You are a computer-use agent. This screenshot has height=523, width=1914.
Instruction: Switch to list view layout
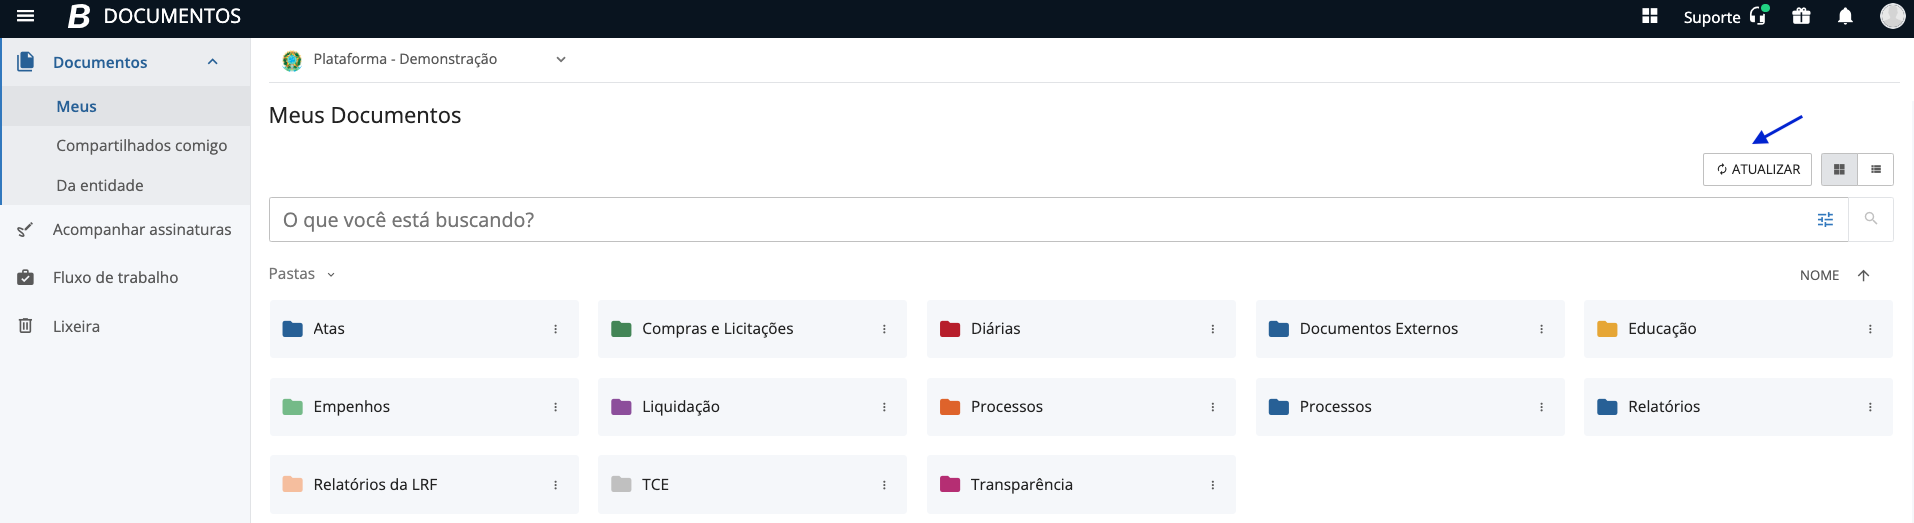(x=1876, y=170)
